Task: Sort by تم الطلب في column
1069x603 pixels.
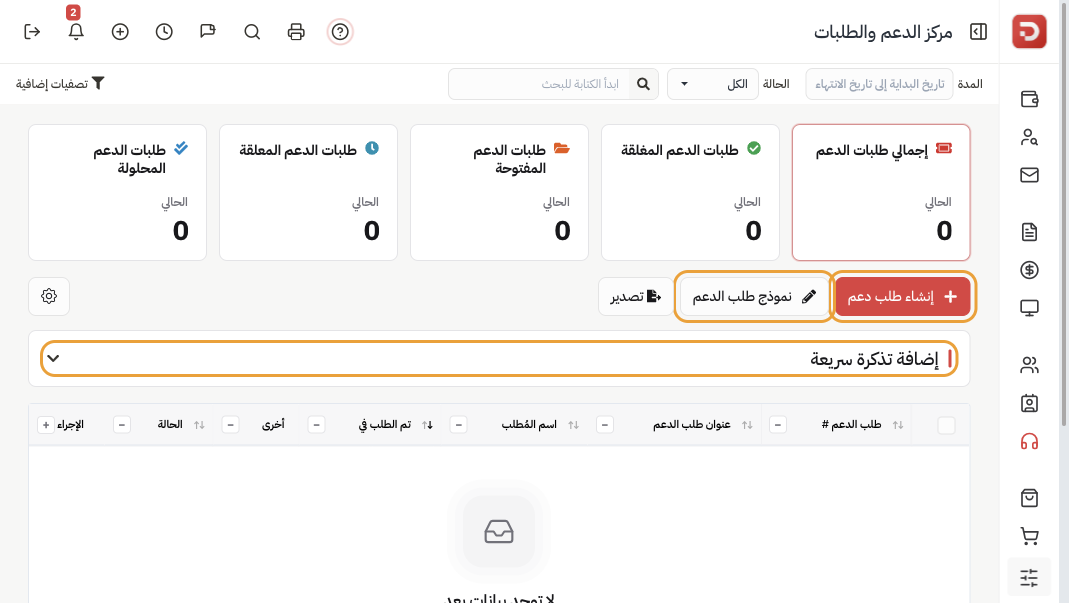Action: (427, 425)
